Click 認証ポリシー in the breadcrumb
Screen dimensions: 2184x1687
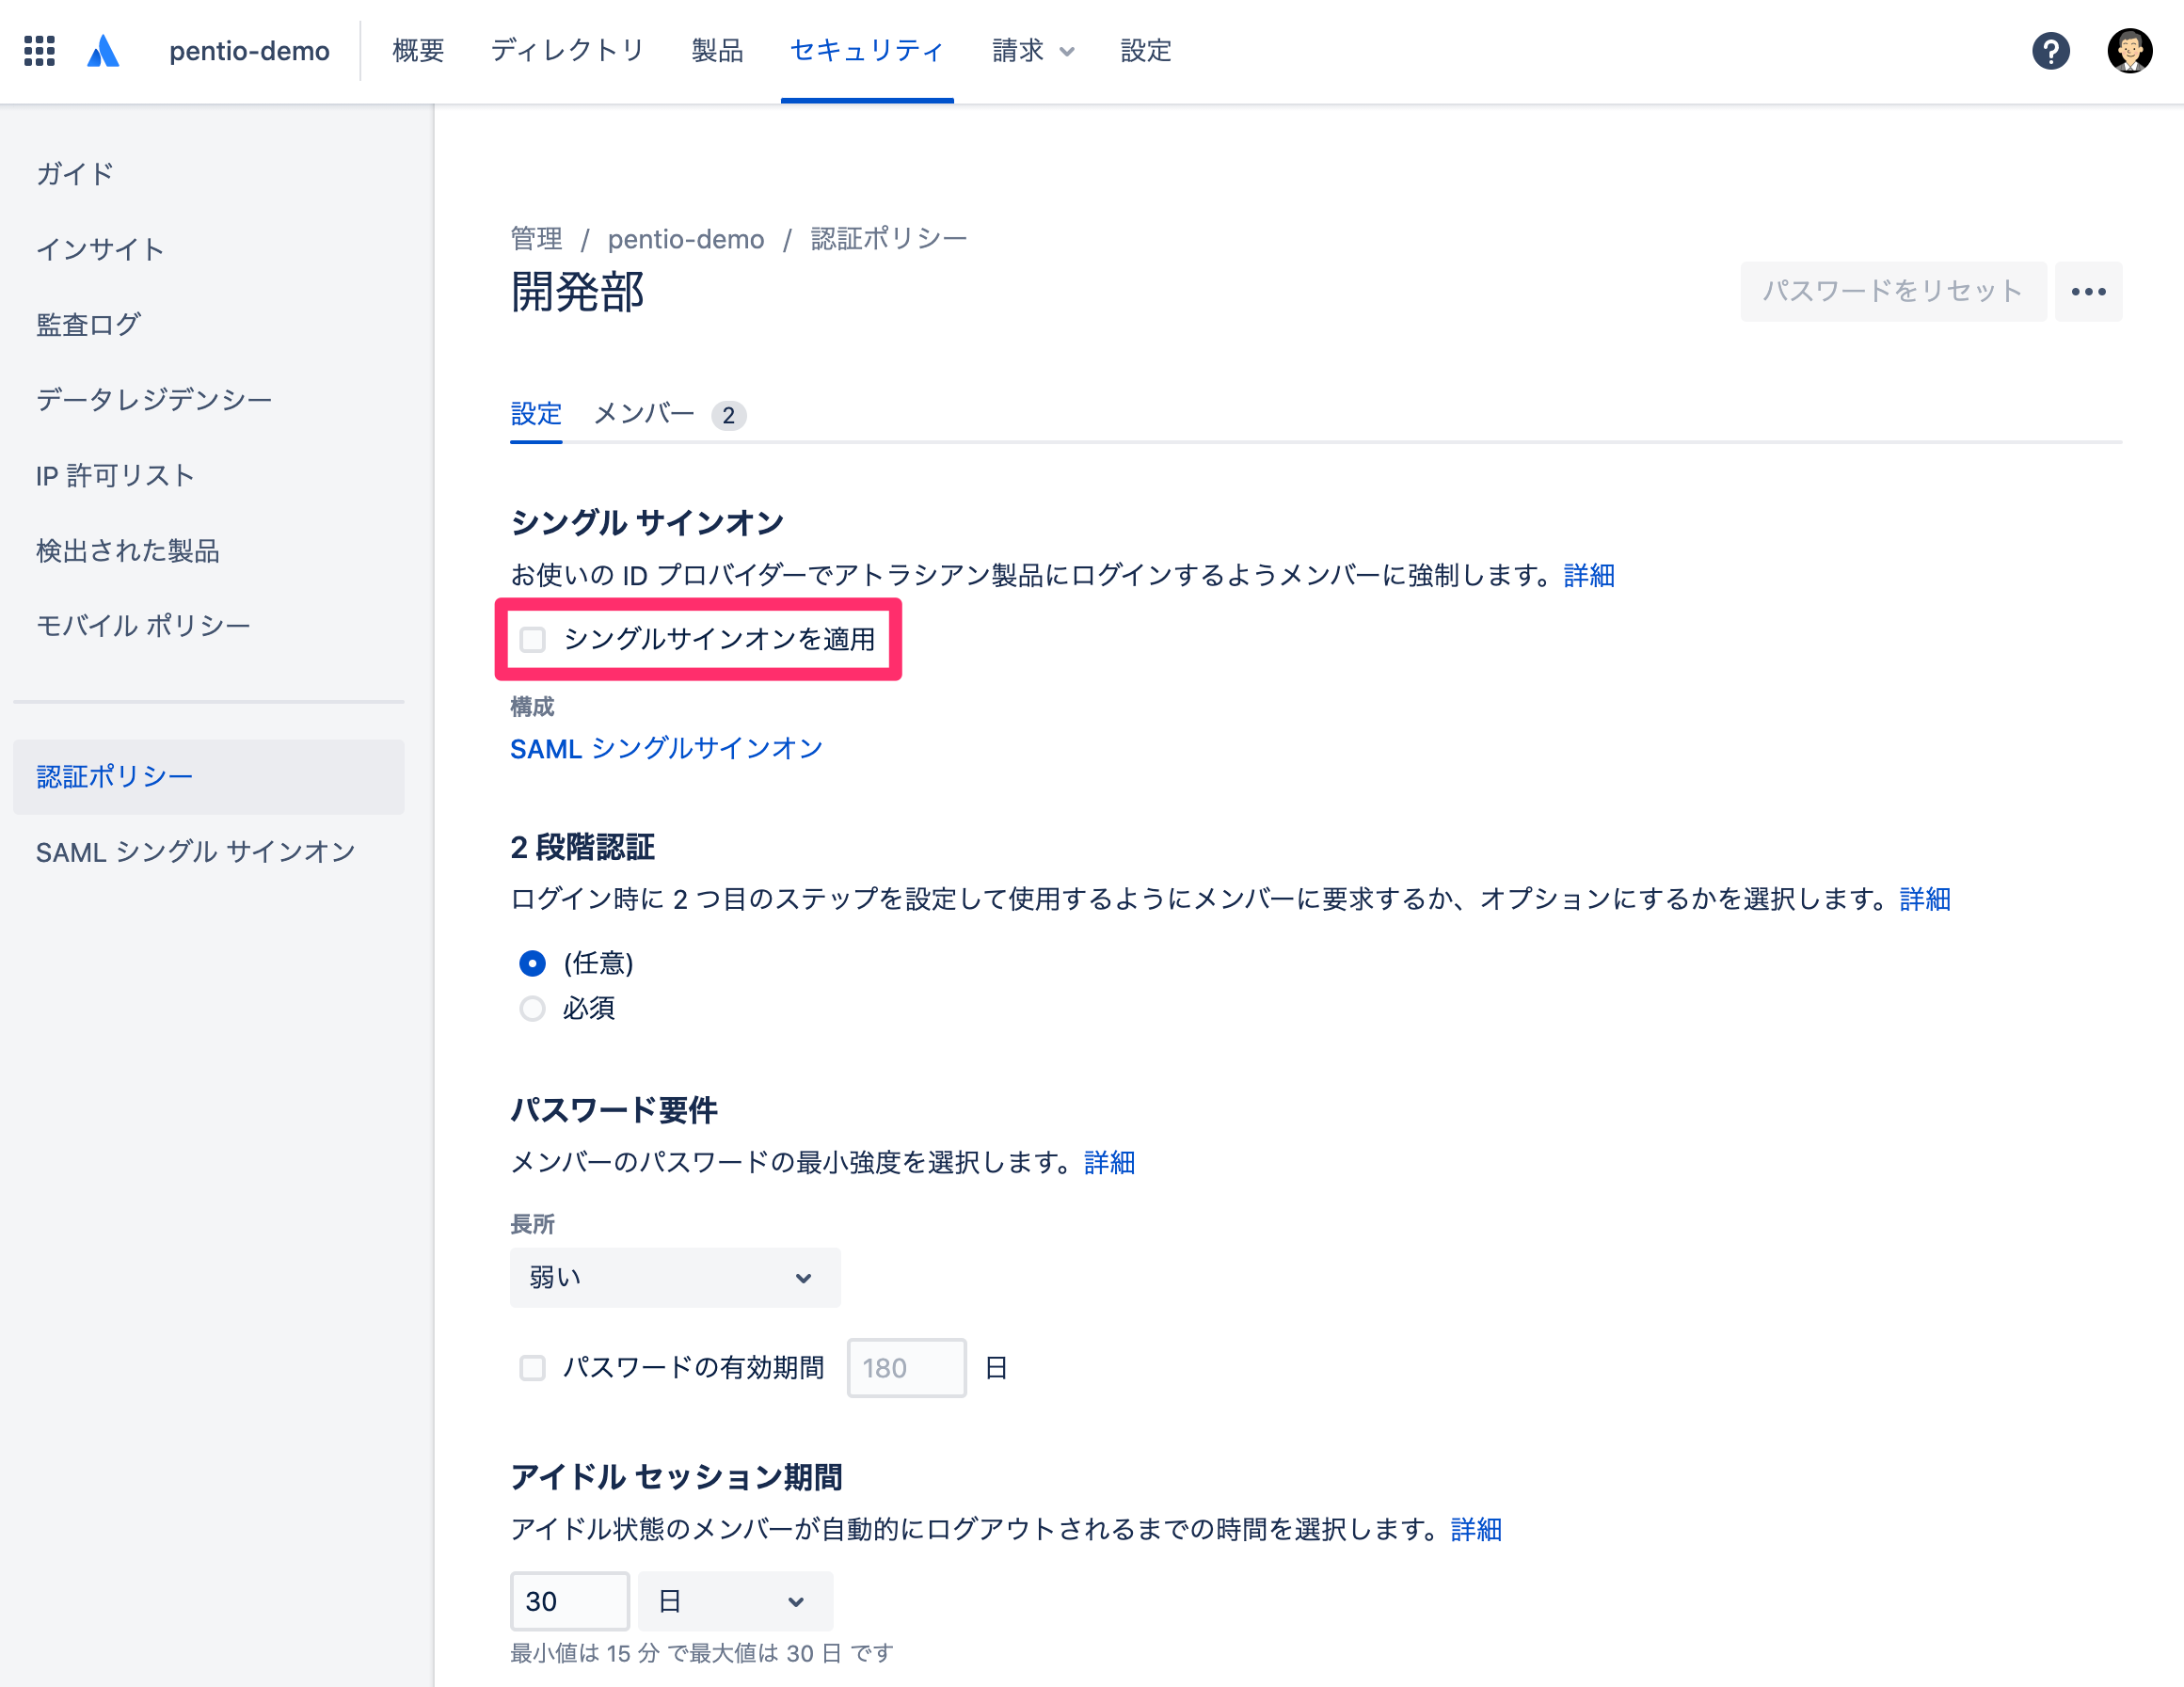888,239
